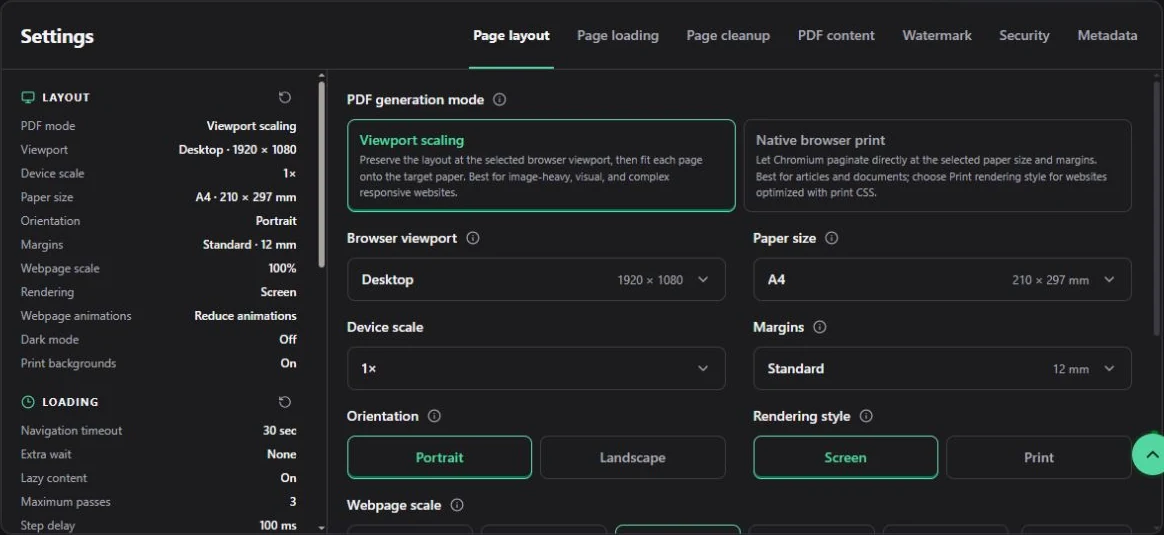Click the Layout monitor icon
The image size is (1164, 535).
pyautogui.click(x=28, y=97)
